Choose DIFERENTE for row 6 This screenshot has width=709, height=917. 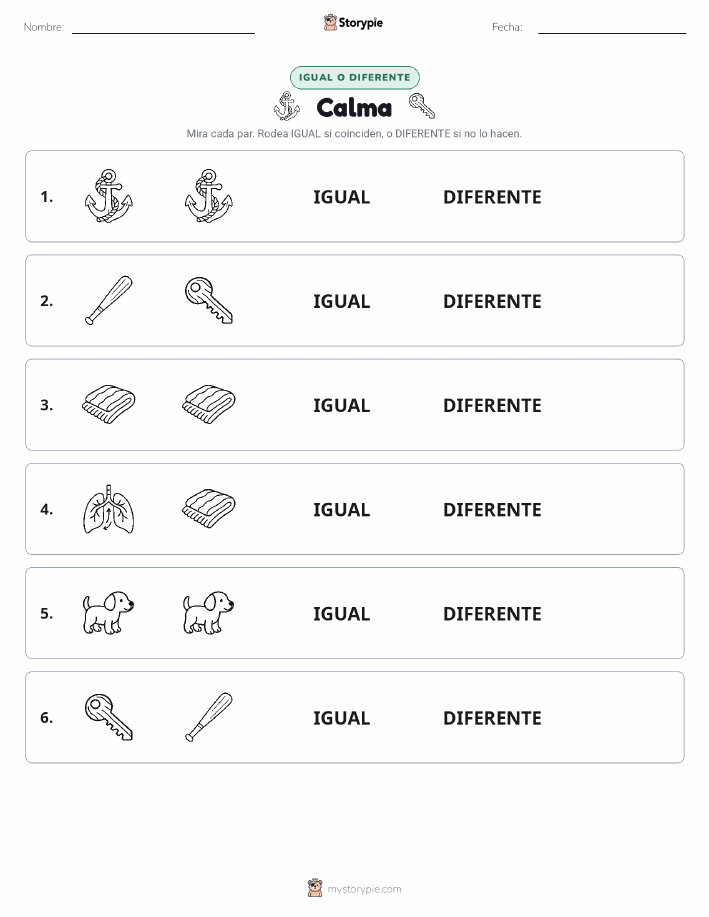click(x=492, y=718)
